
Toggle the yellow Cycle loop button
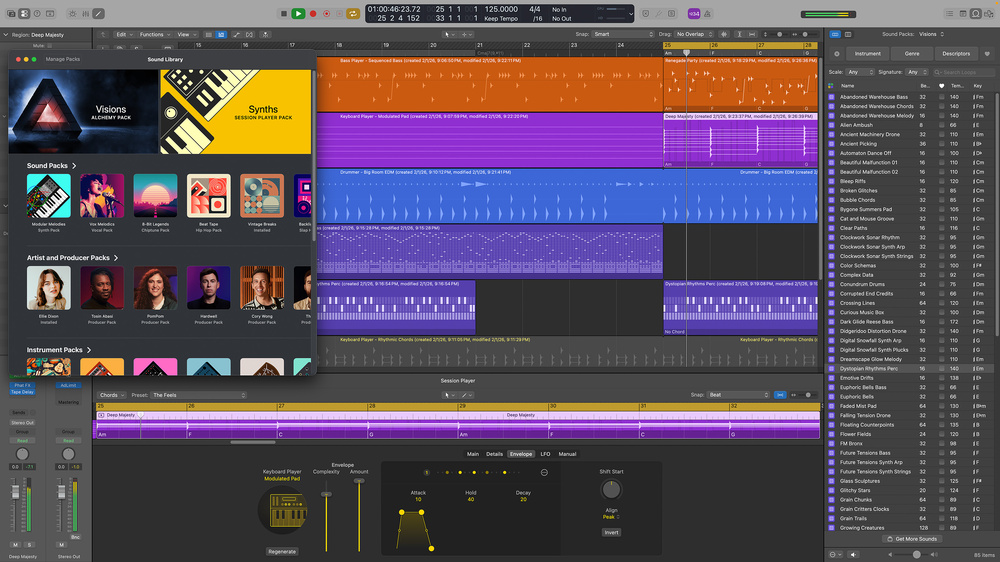353,13
